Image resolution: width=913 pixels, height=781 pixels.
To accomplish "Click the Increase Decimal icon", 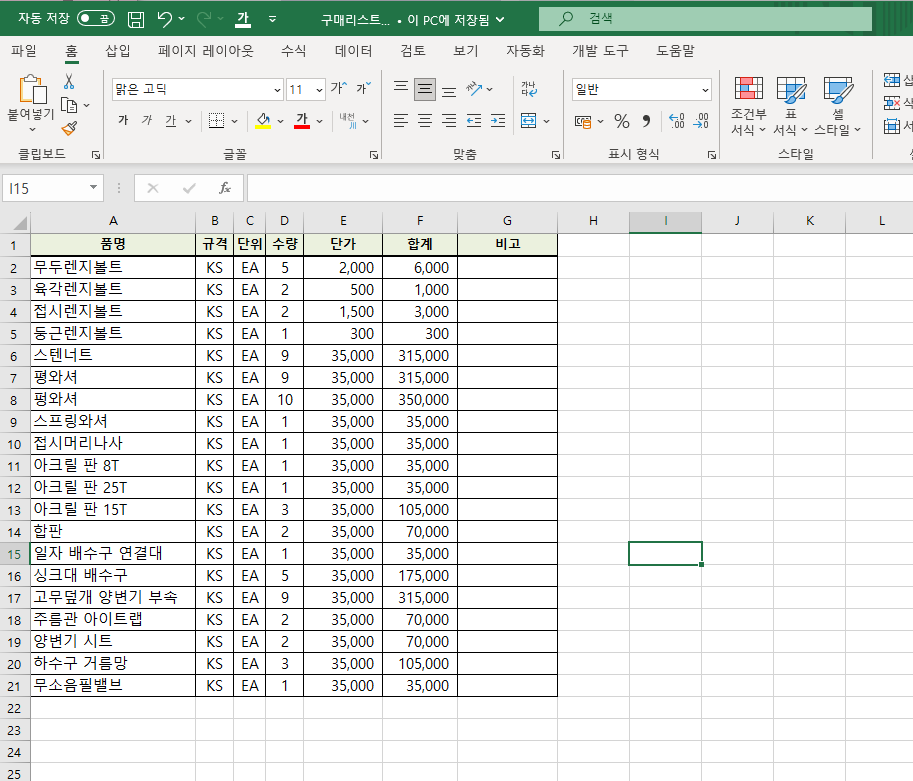I will pyautogui.click(x=676, y=121).
